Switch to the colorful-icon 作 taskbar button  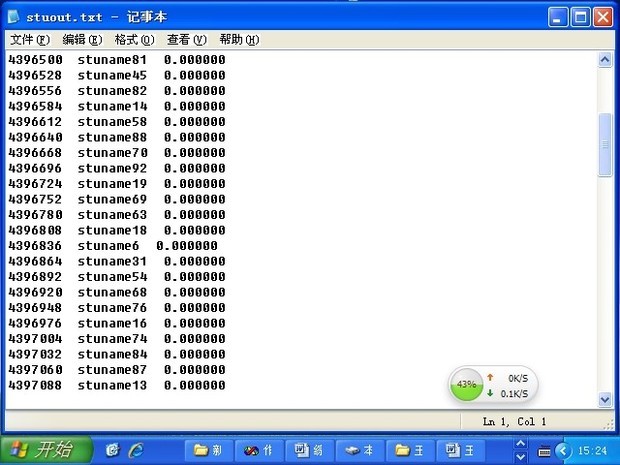tap(259, 450)
